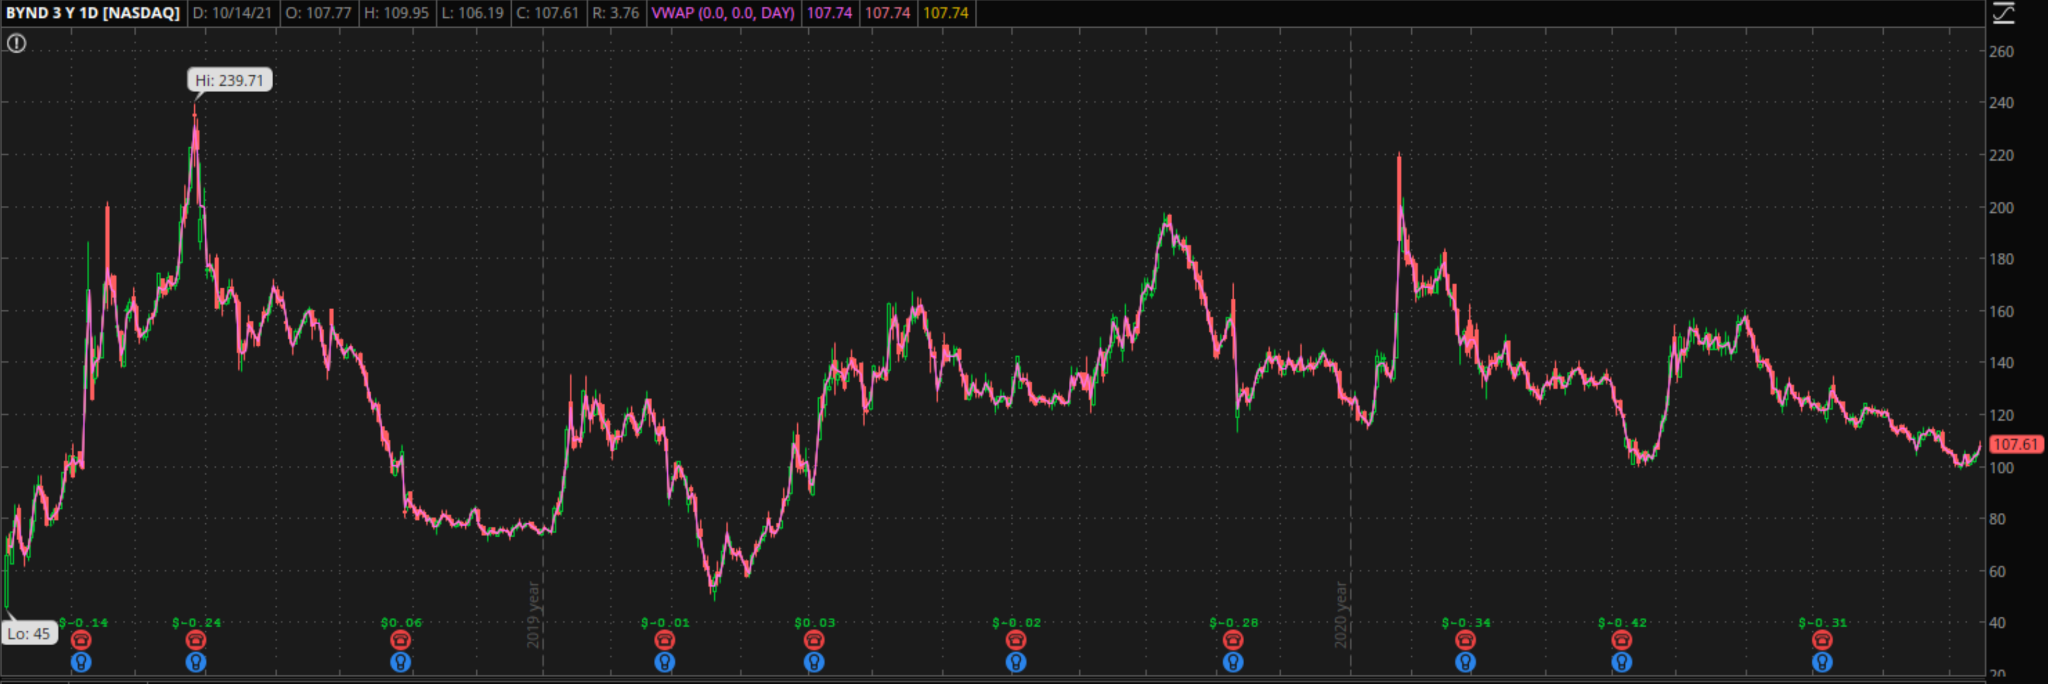2048x684 pixels.
Task: Click the red phone icon under $0.06
Action: [x=401, y=640]
